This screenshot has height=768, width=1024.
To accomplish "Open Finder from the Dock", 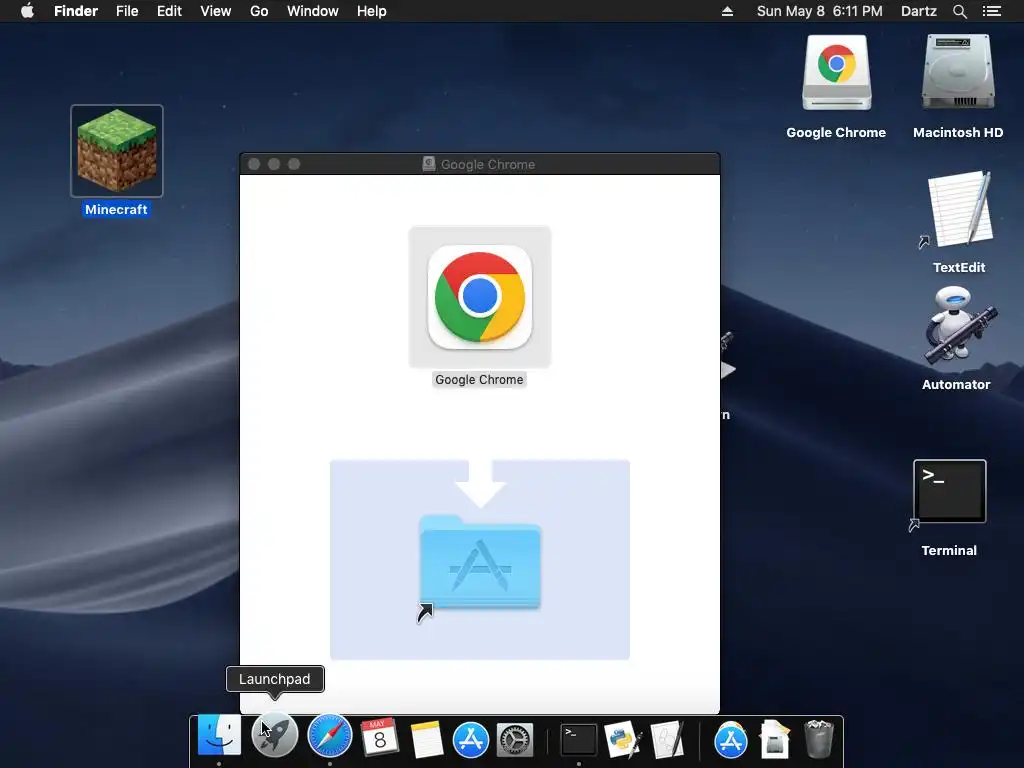I will click(x=219, y=736).
